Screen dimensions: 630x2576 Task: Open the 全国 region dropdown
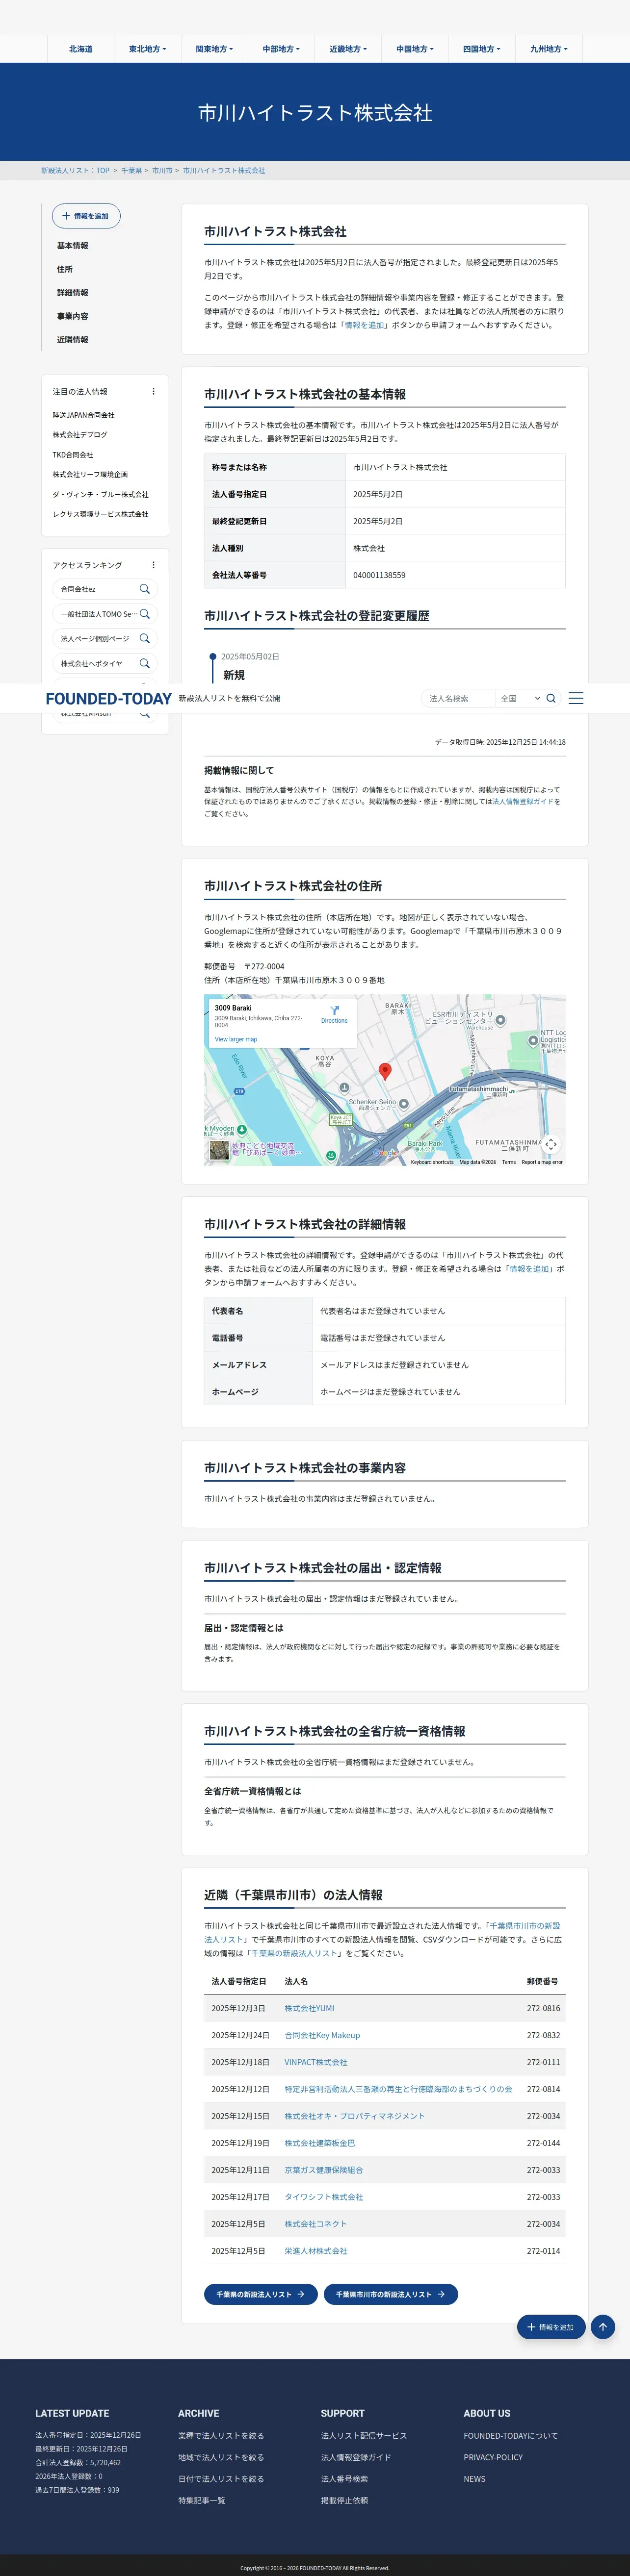pos(520,698)
